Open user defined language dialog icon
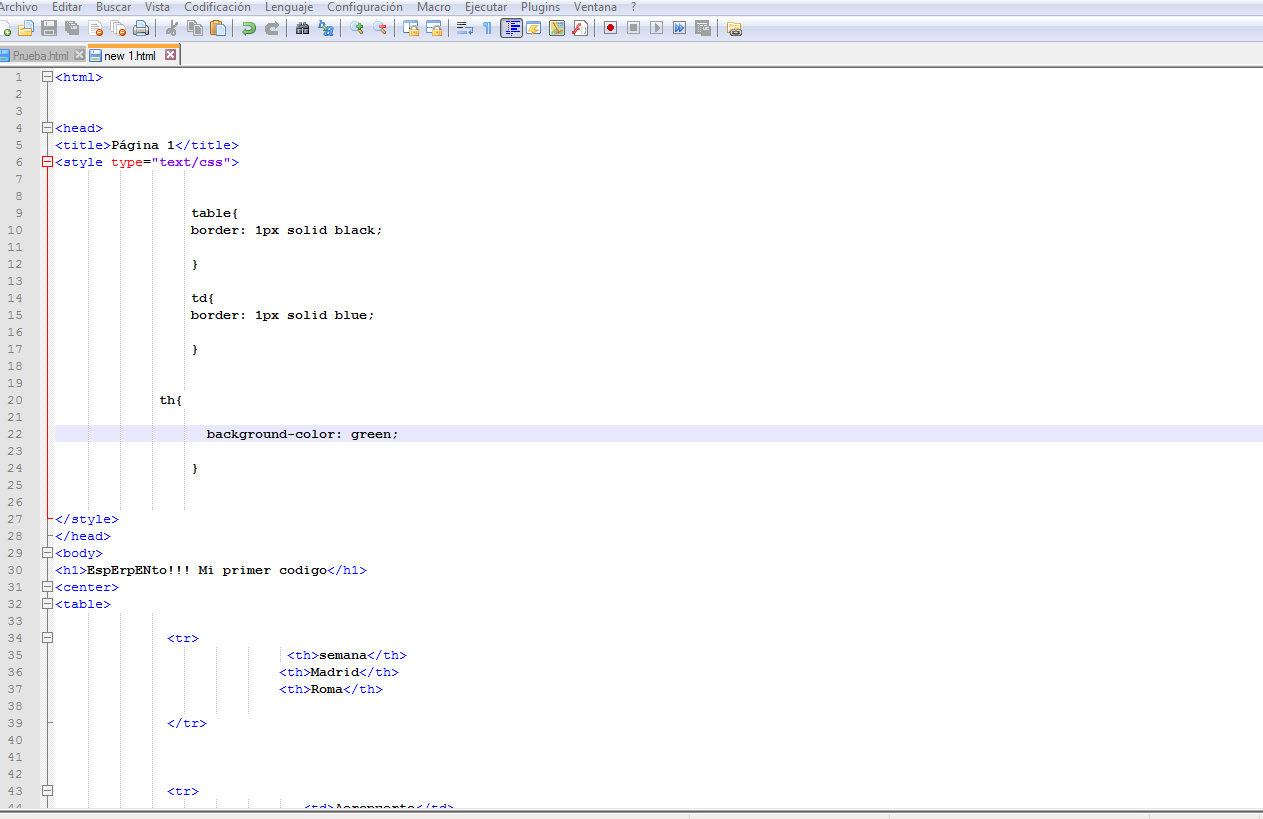Image resolution: width=1263 pixels, height=819 pixels. [x=533, y=28]
